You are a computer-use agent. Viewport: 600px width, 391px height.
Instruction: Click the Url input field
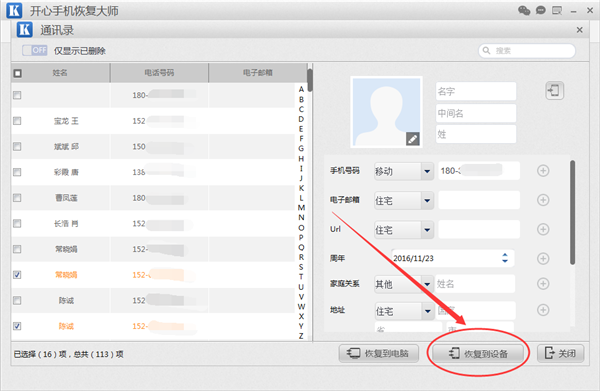point(479,230)
